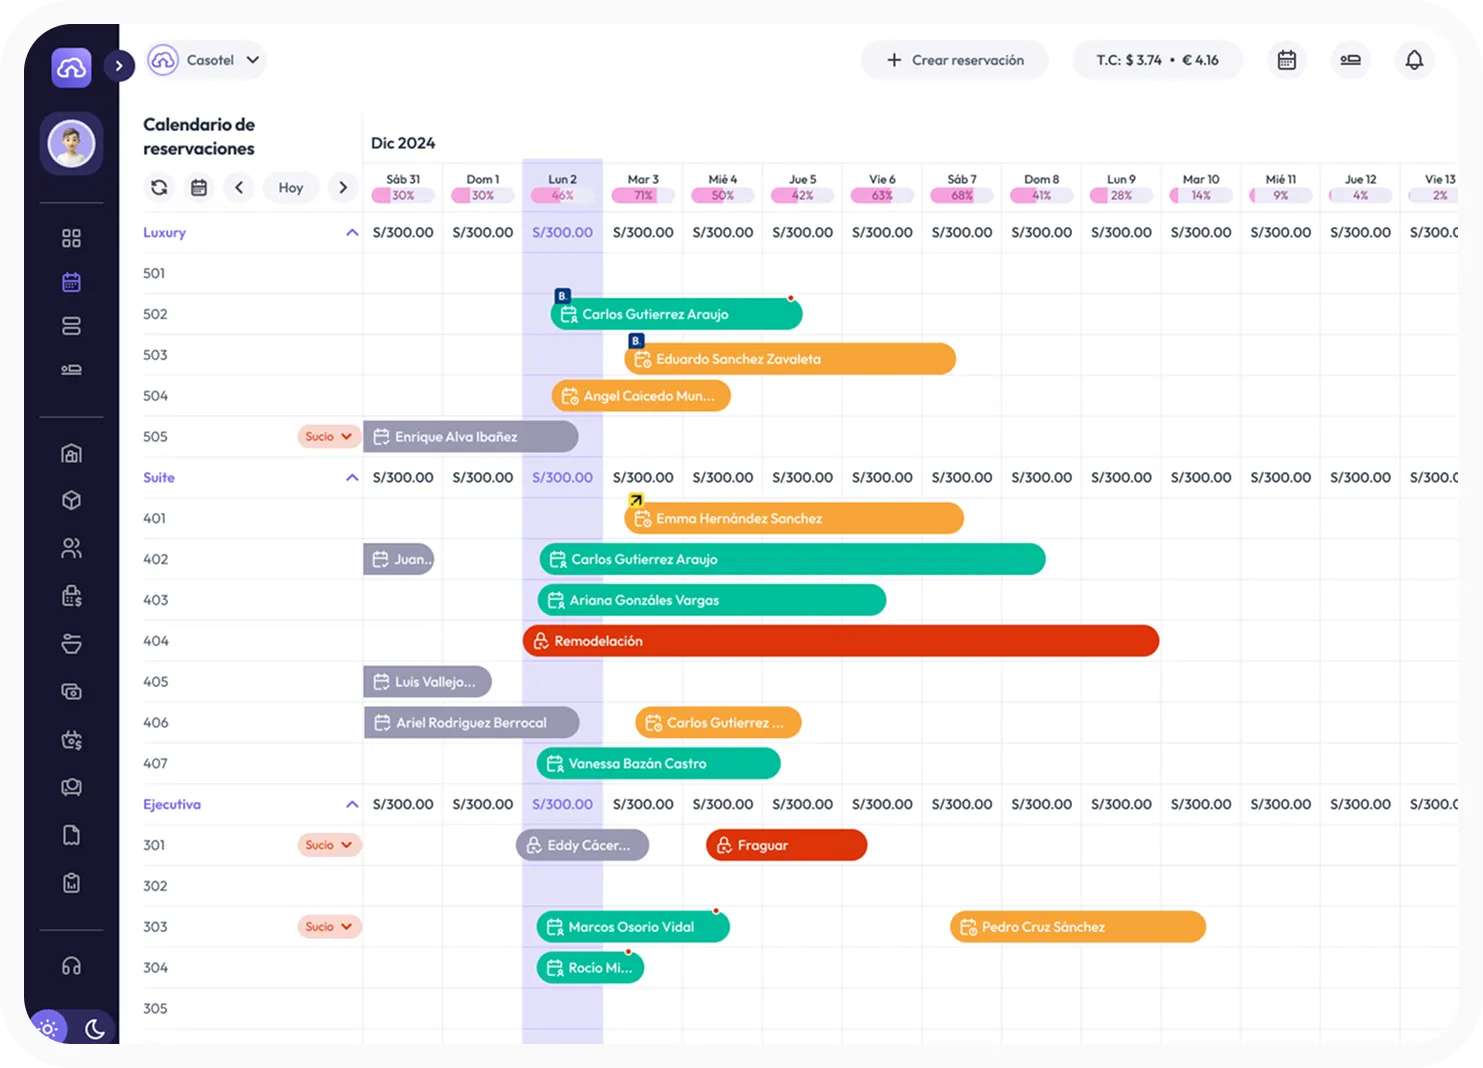Switch to dark mode moon toggle

pos(95,1028)
